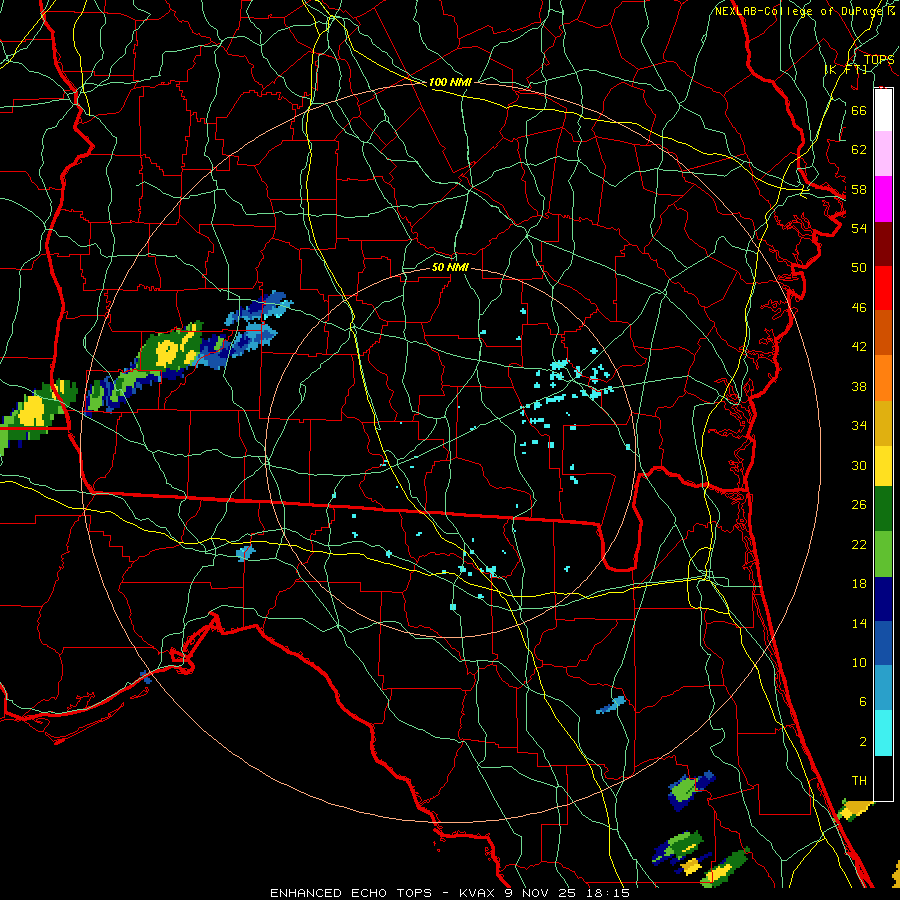The height and width of the screenshot is (900, 900).
Task: Click the "22" legend value
Action: 859,545
